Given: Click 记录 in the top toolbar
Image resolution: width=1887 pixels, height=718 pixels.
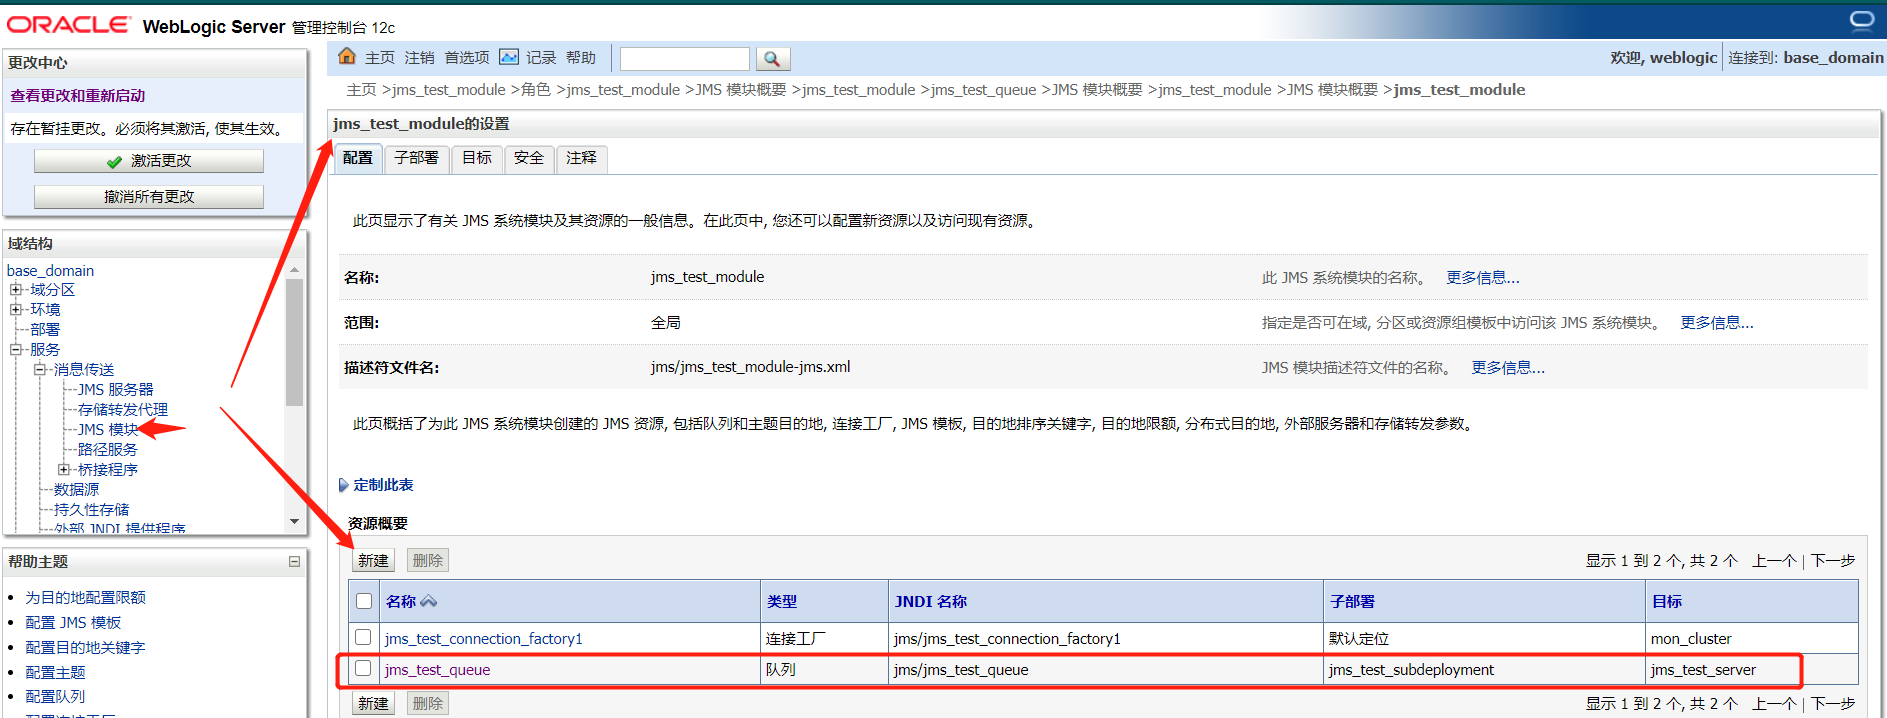Looking at the screenshot, I should 541,58.
